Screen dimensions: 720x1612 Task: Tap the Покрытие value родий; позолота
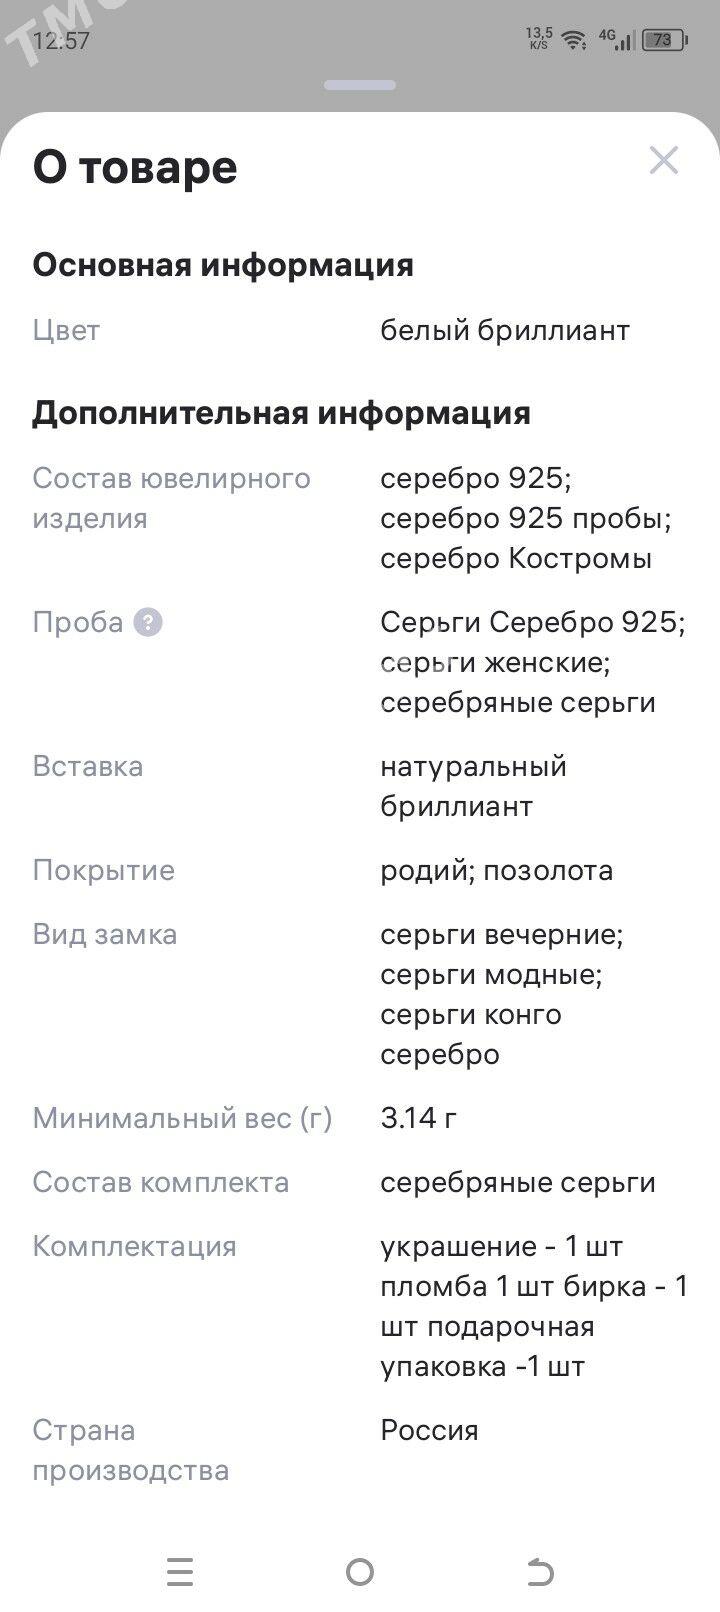point(497,871)
